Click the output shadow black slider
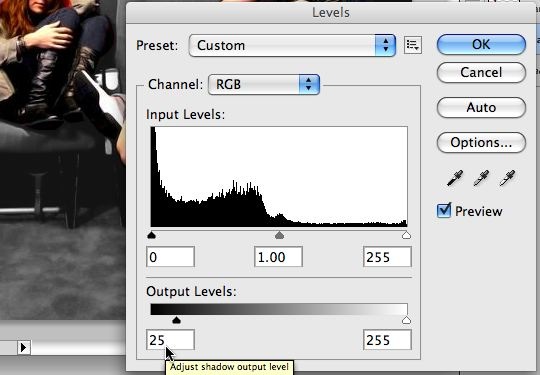The width and height of the screenshot is (540, 375). coord(176,320)
